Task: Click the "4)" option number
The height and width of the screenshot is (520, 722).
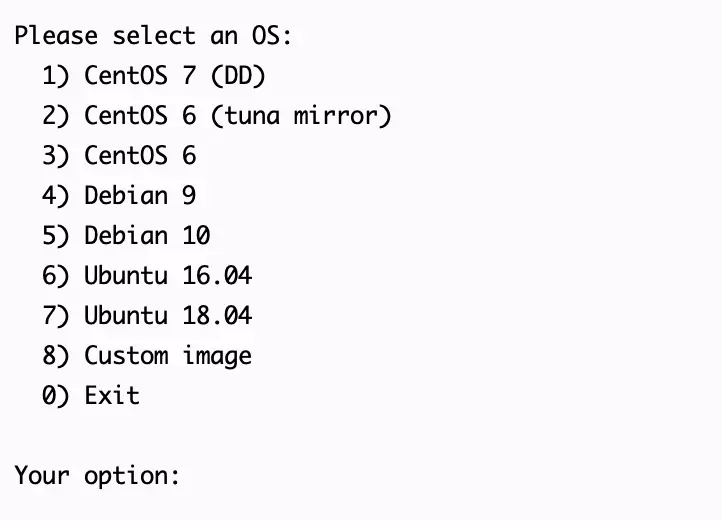Action: 56,196
